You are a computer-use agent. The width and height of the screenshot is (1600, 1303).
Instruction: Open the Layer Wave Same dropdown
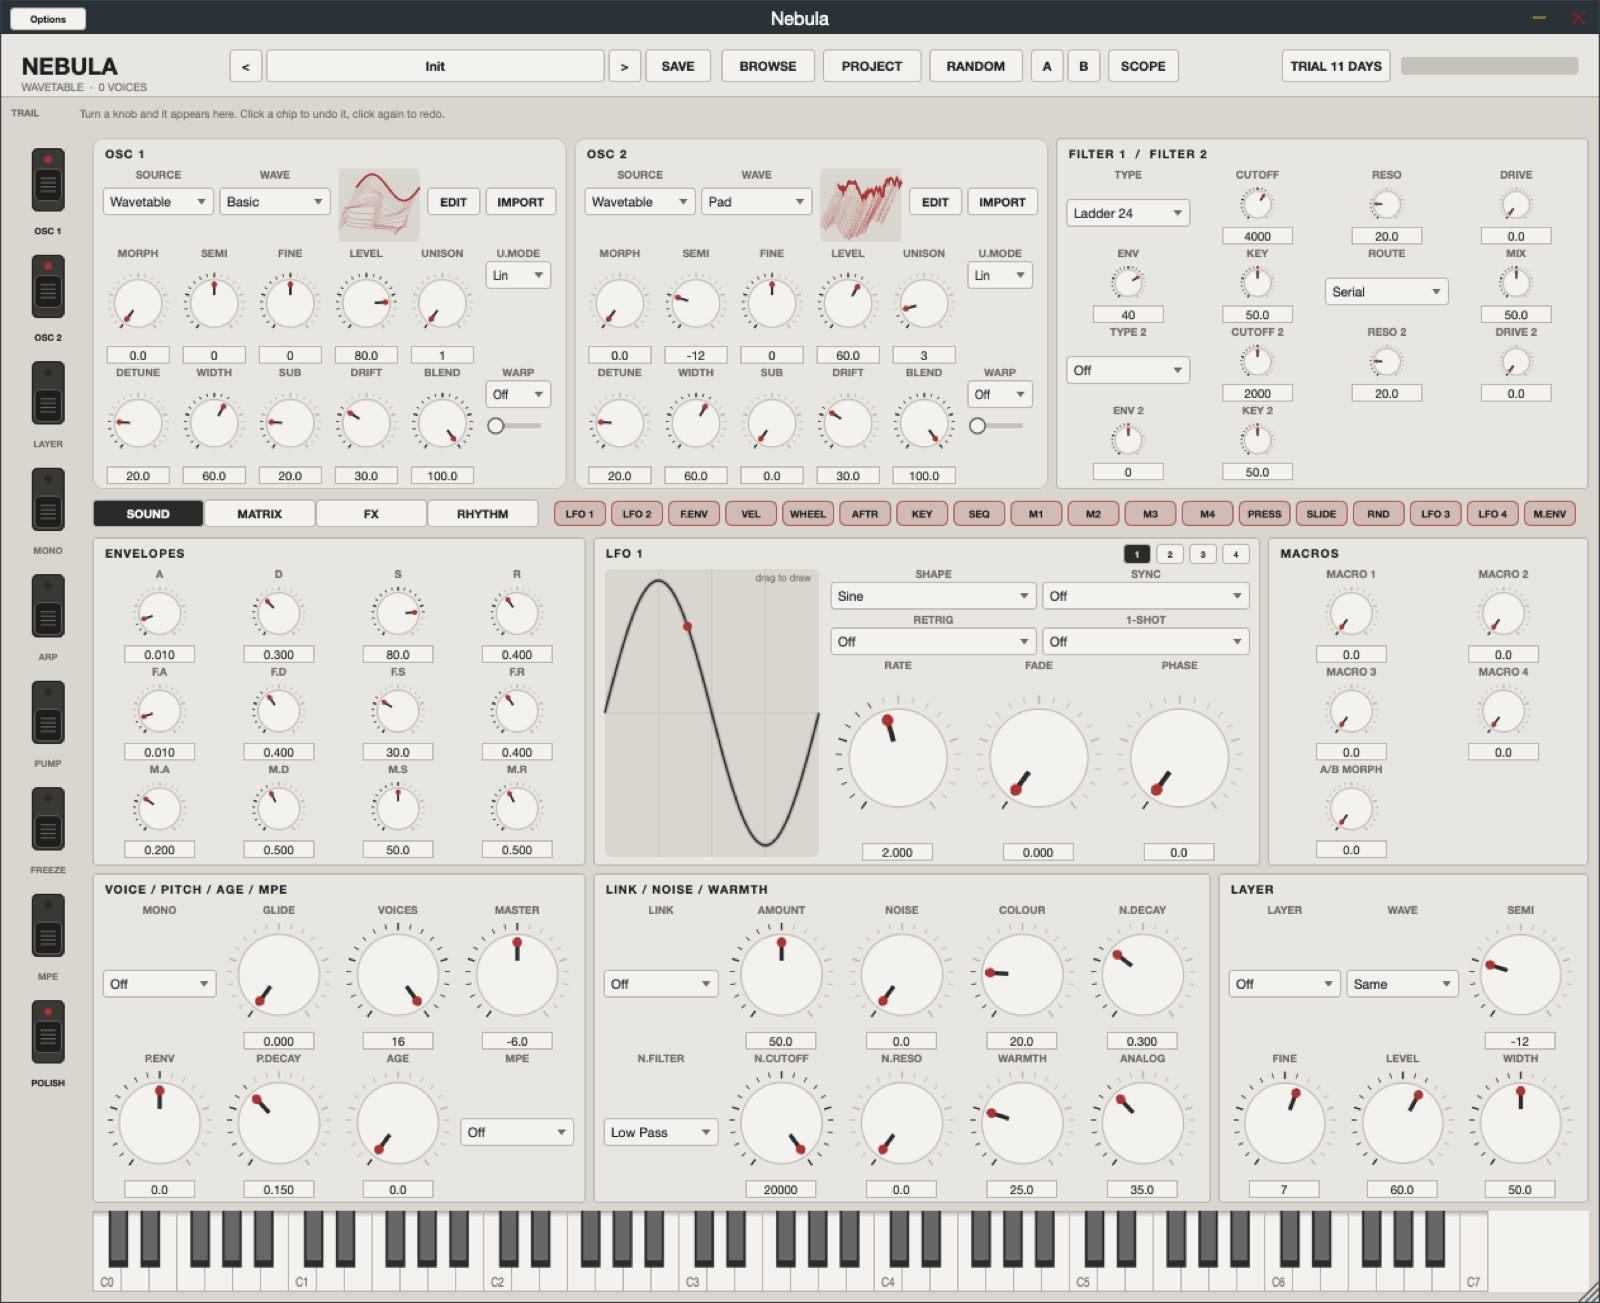(1402, 984)
